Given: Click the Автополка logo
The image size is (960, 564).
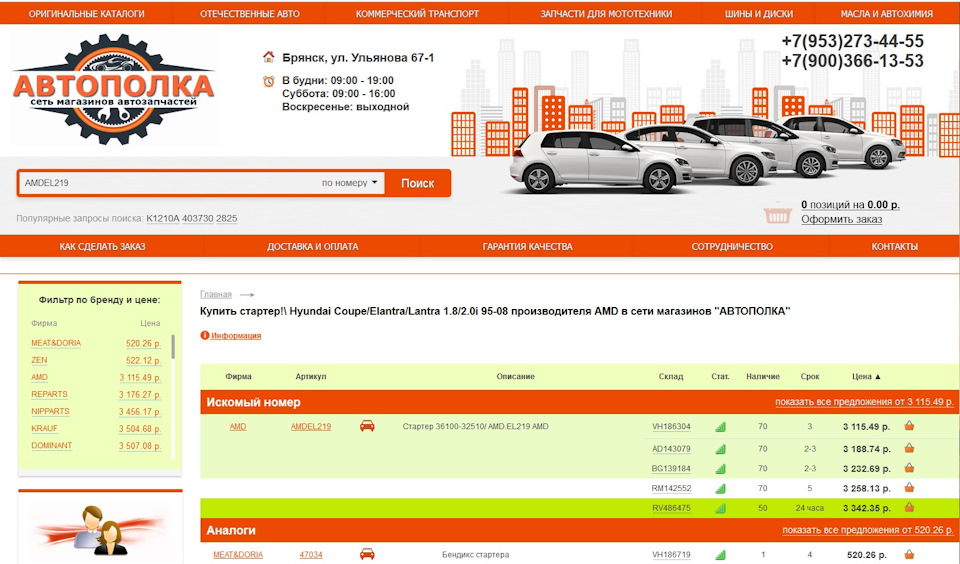Looking at the screenshot, I should [113, 89].
